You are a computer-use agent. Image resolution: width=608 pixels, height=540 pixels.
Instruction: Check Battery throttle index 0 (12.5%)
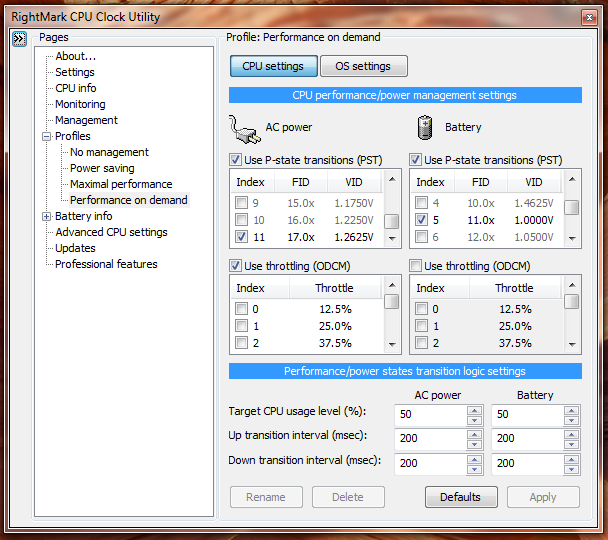(x=421, y=309)
